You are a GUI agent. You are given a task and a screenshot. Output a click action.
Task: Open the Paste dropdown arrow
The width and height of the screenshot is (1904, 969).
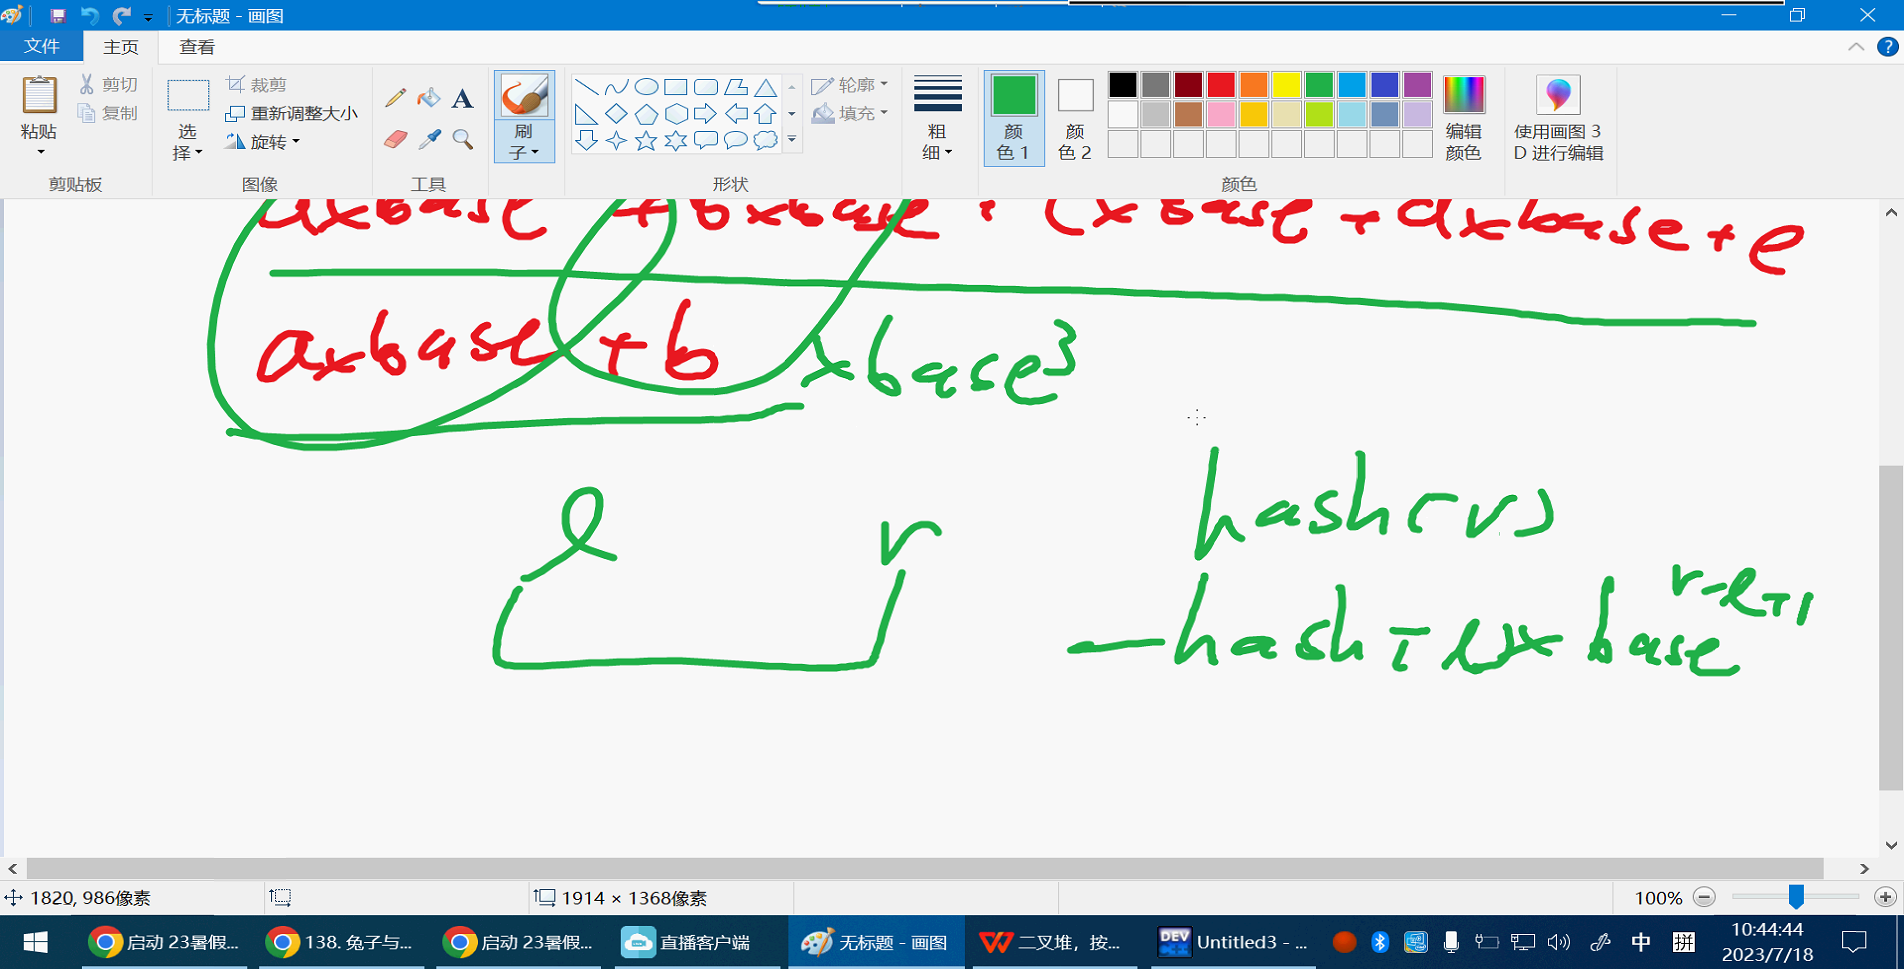40,152
